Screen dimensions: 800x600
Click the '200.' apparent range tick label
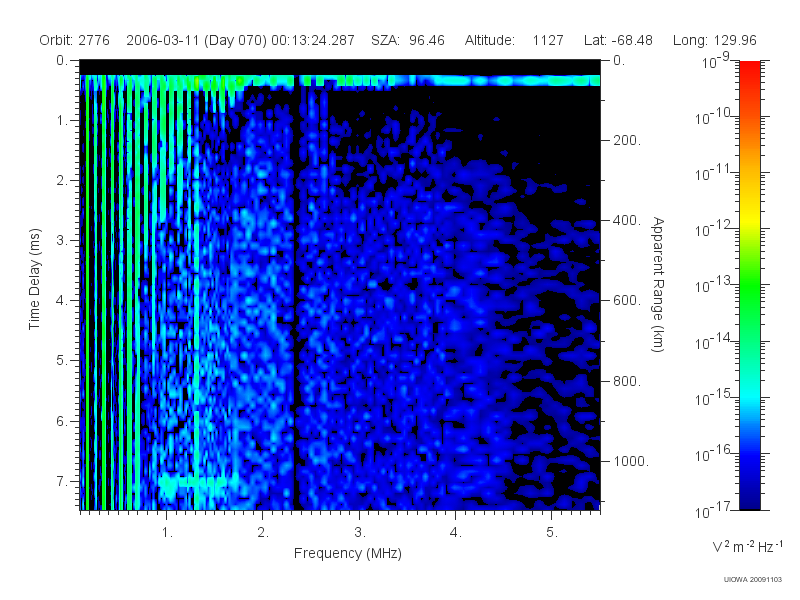(627, 140)
